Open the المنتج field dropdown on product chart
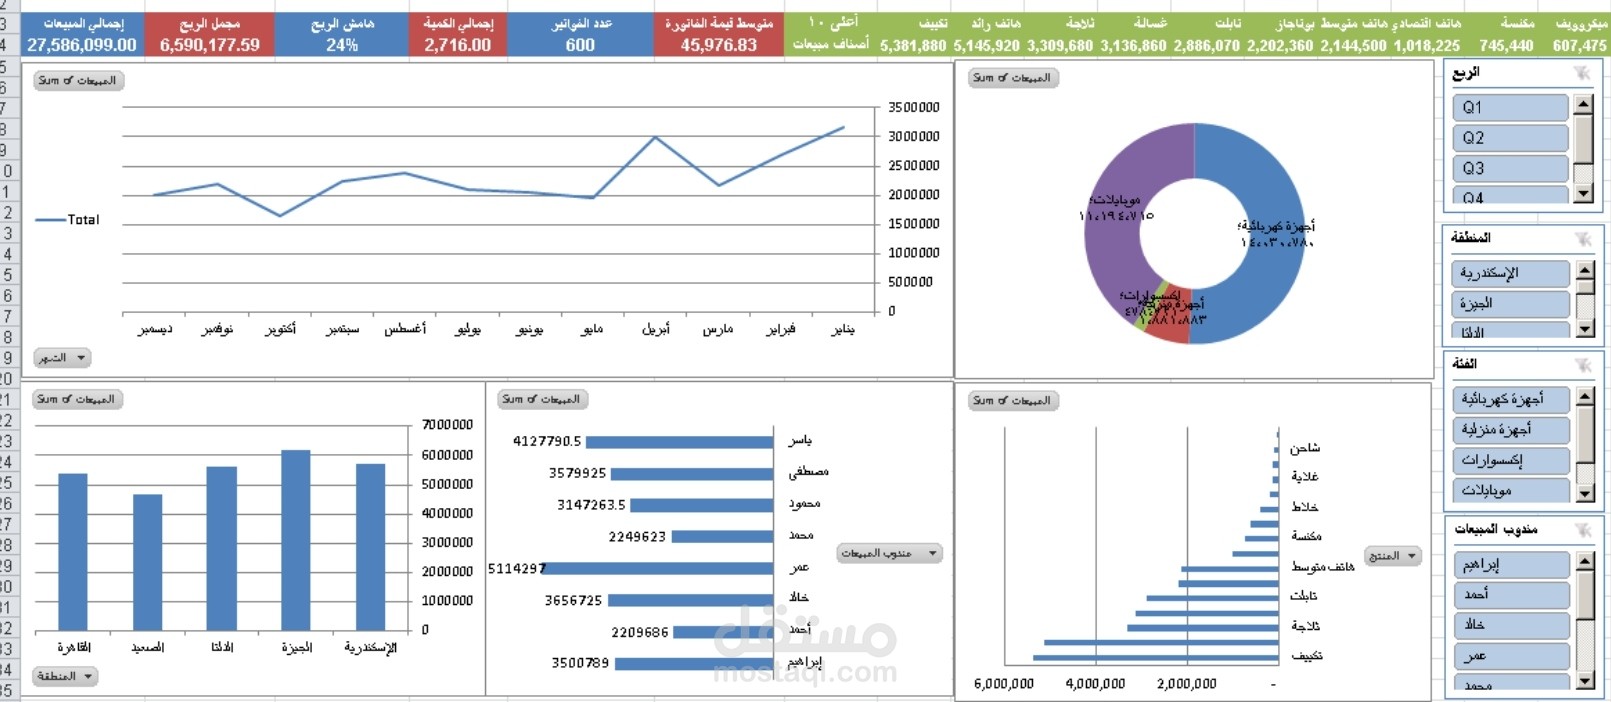Screen dimensions: 1611x702 (1393, 556)
